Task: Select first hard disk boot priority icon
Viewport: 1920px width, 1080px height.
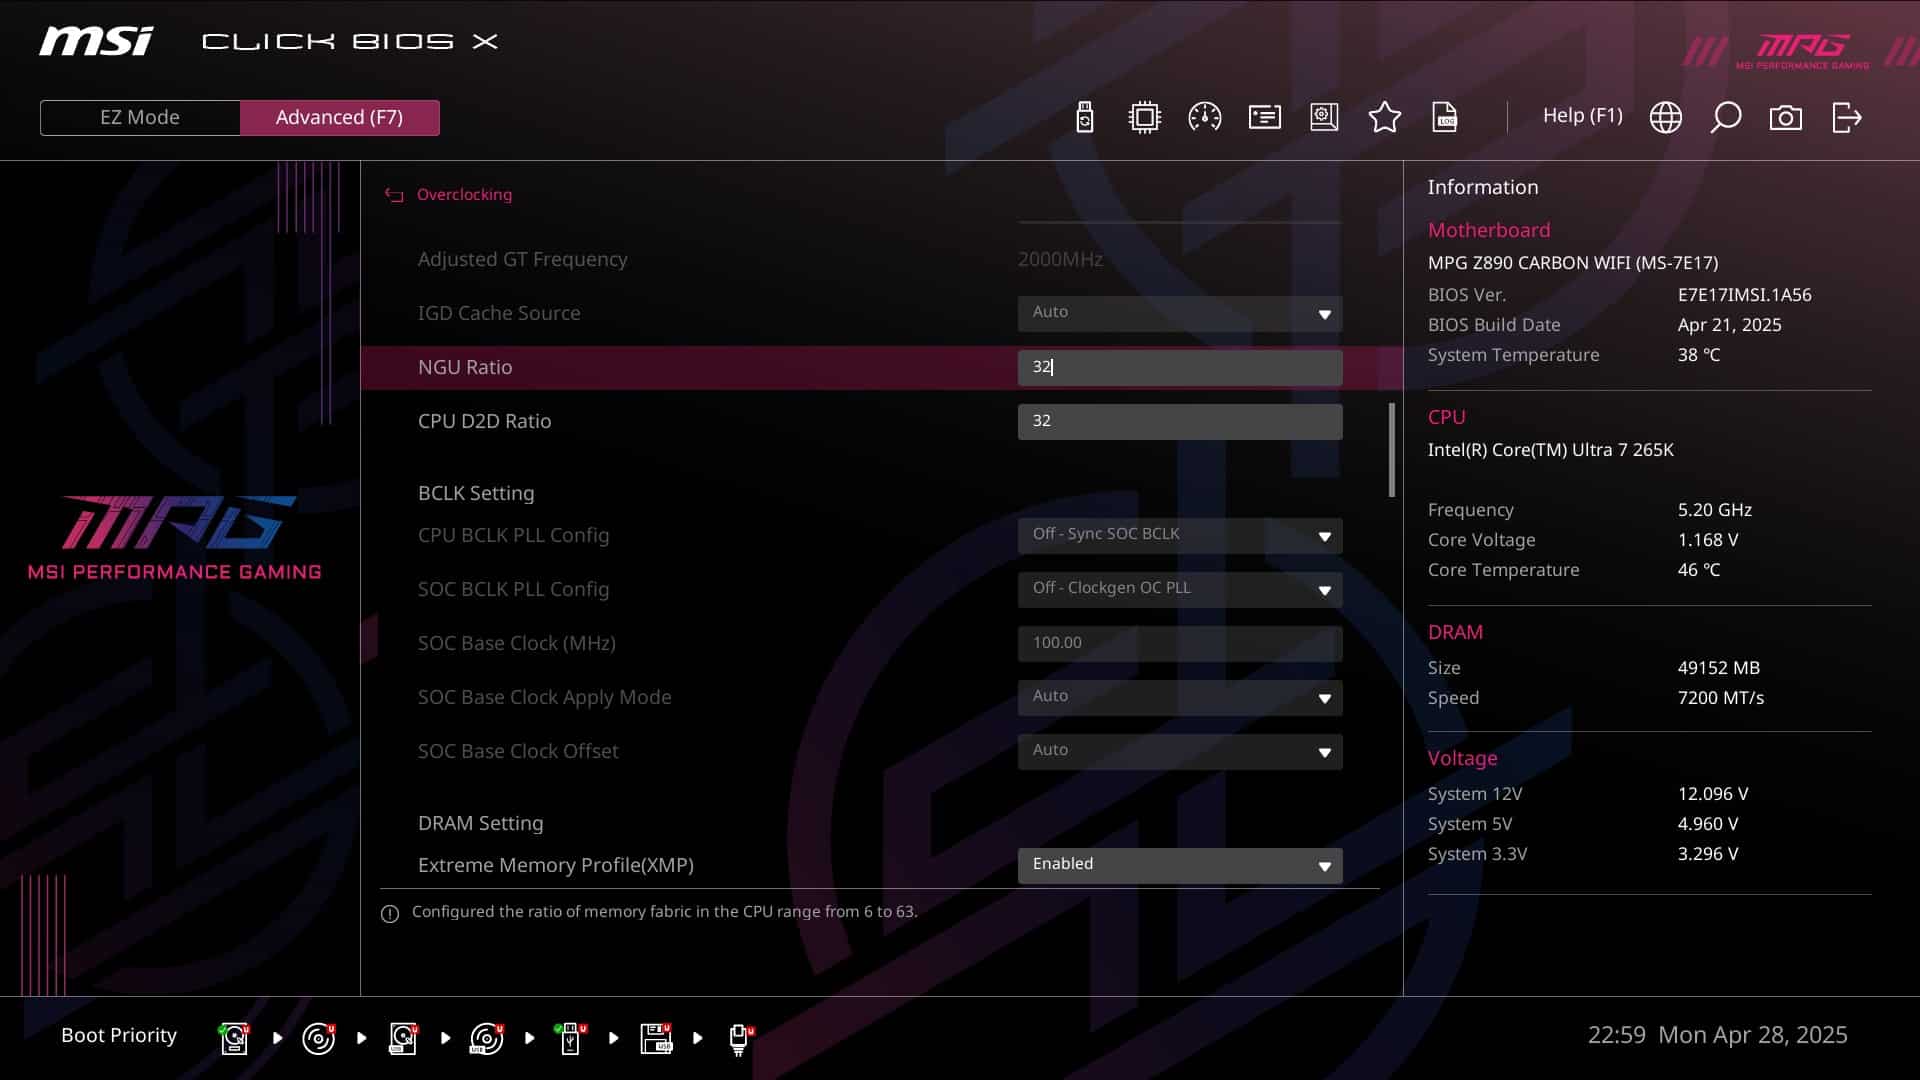Action: [x=234, y=1039]
